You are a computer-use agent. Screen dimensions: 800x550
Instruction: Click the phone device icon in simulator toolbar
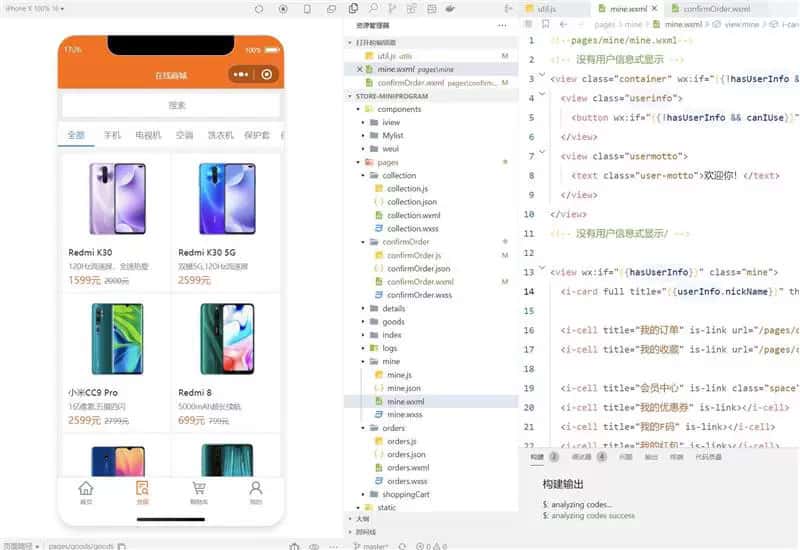(307, 9)
